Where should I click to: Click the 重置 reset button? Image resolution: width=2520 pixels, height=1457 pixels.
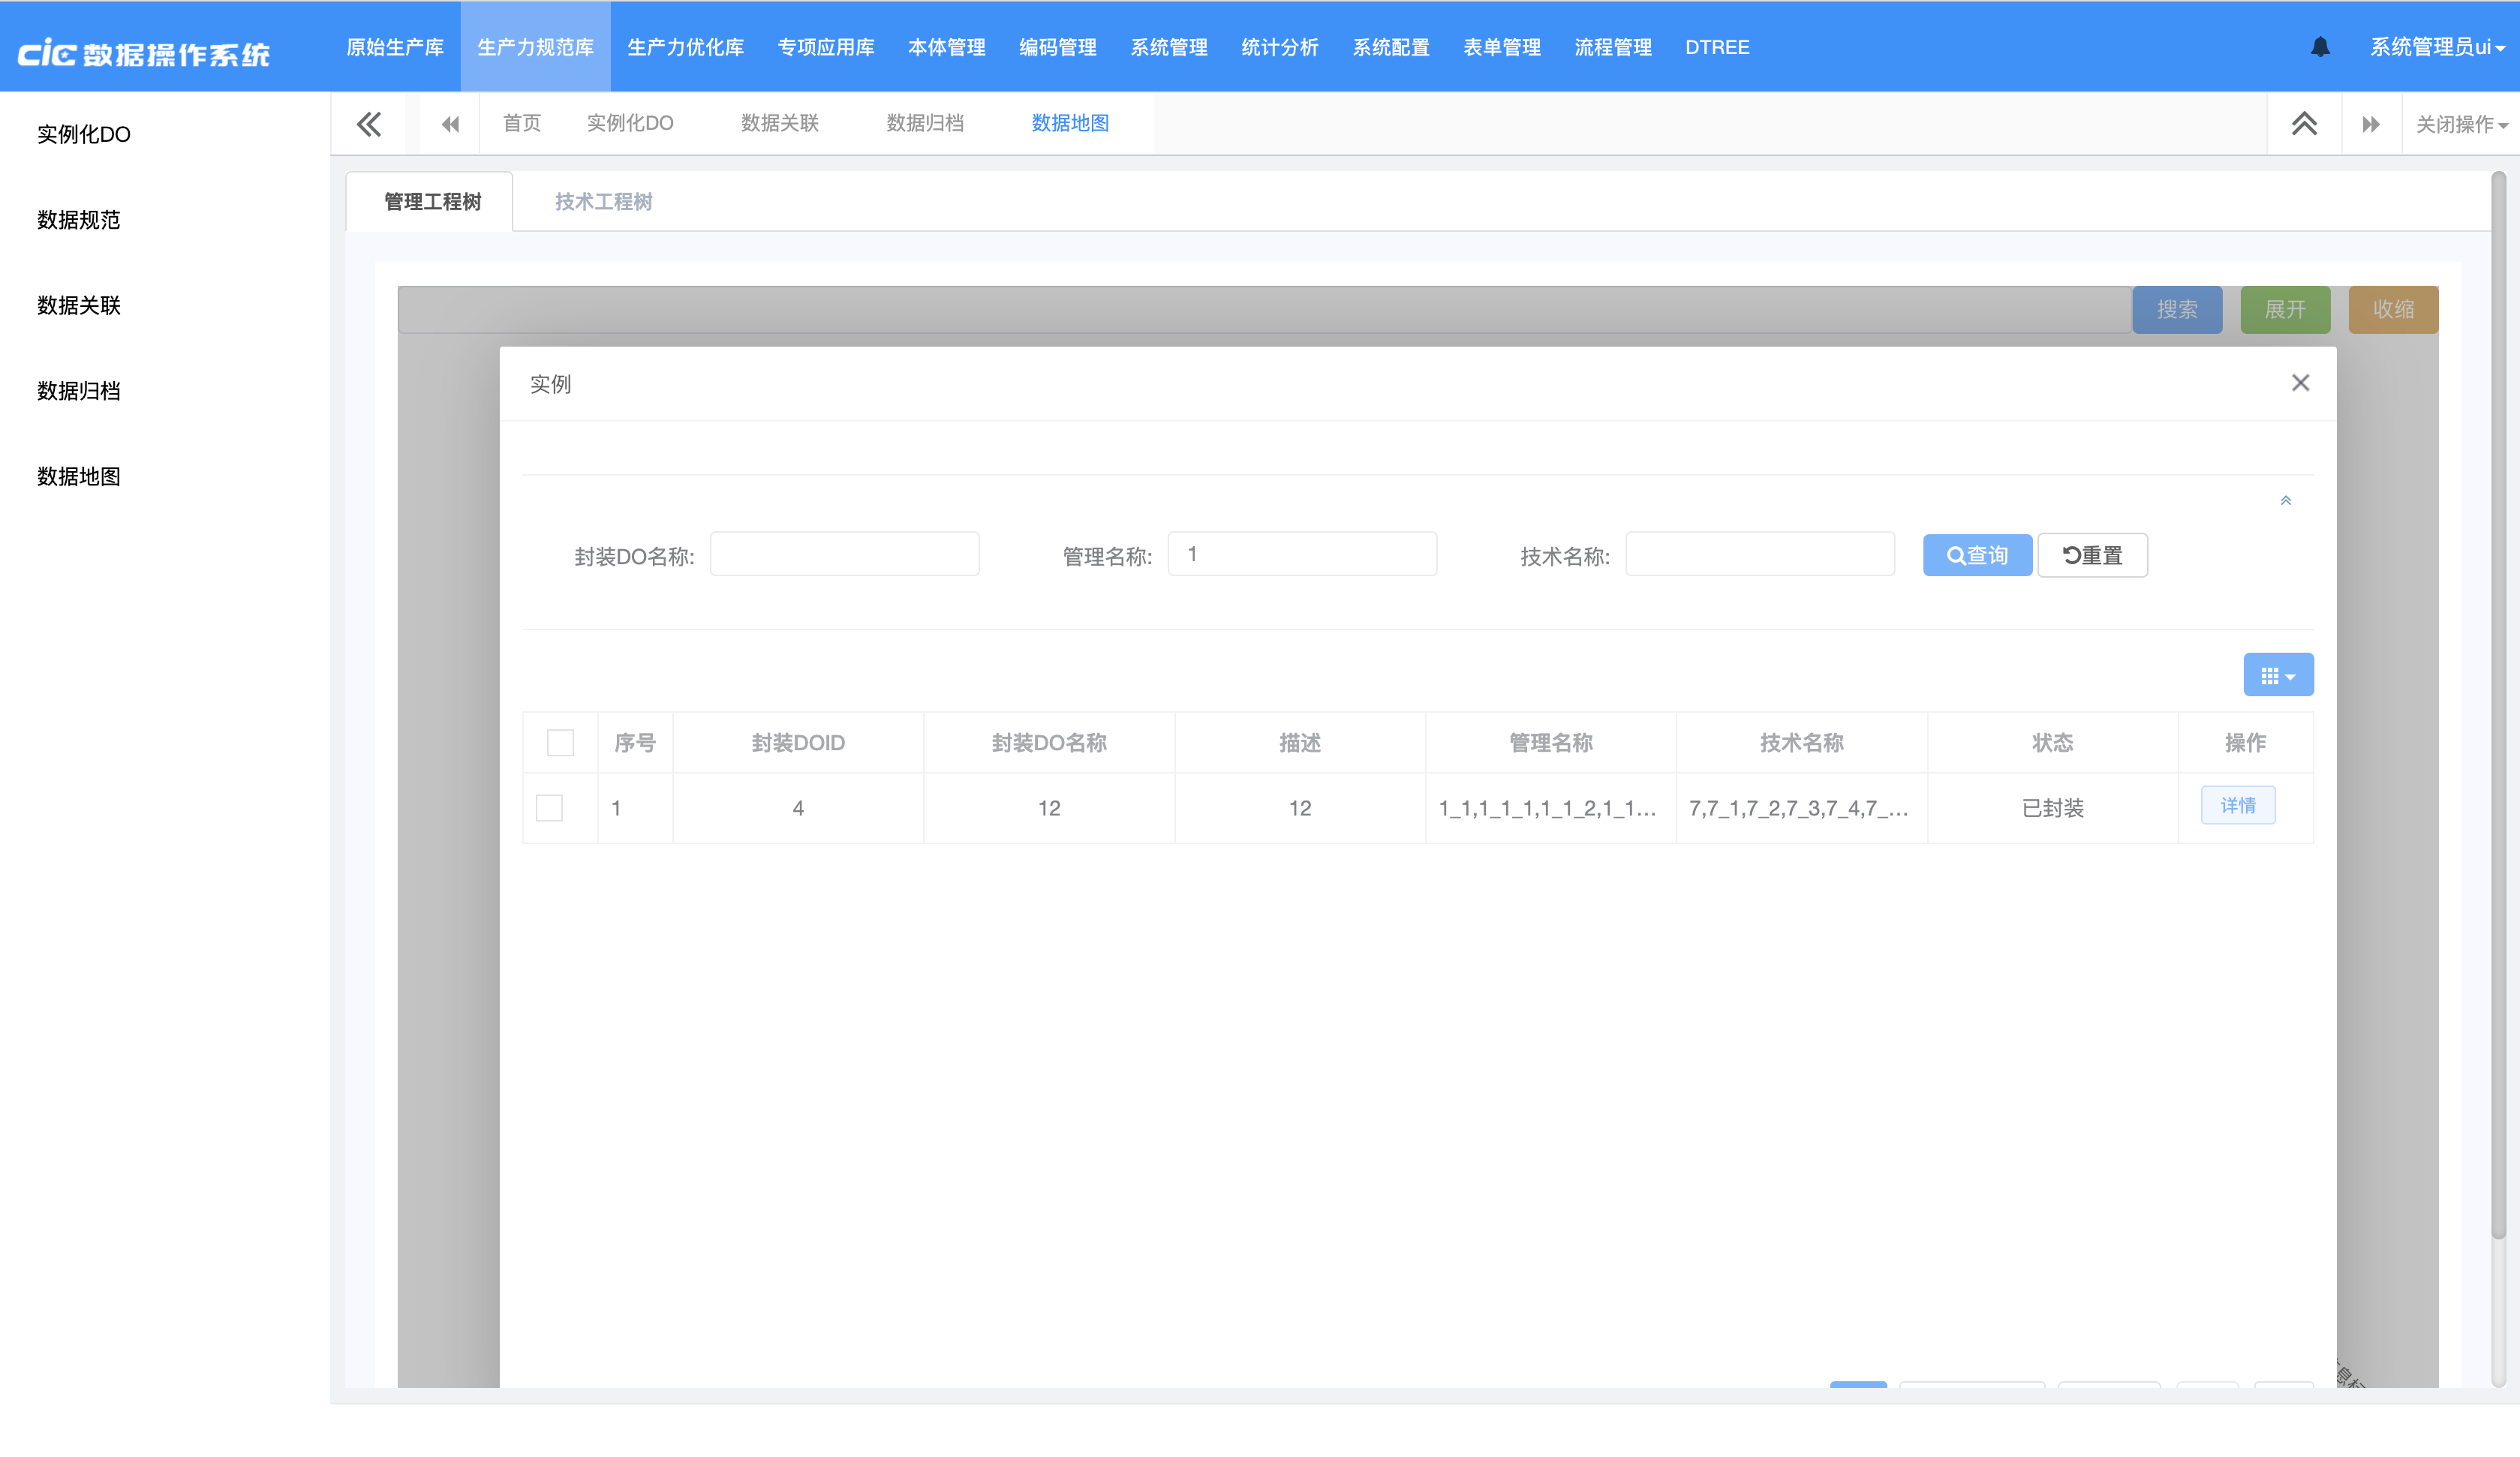pos(2092,555)
